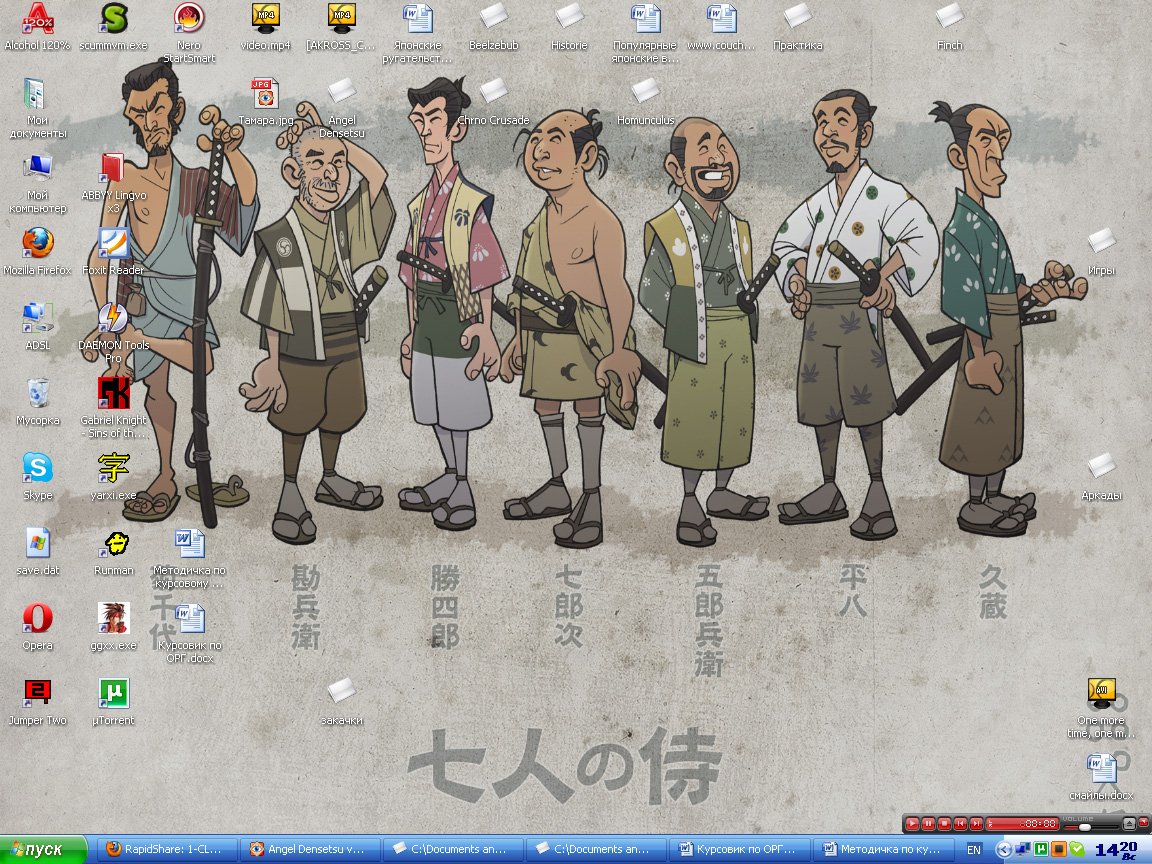The width and height of the screenshot is (1152, 864).
Task: Skip to previous track in media player
Action: (x=960, y=824)
